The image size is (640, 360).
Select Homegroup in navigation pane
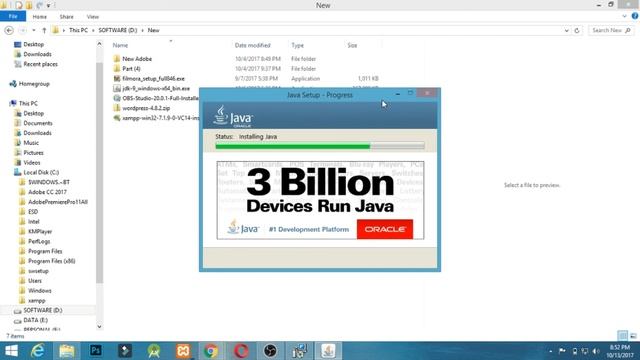pyautogui.click(x=34, y=84)
